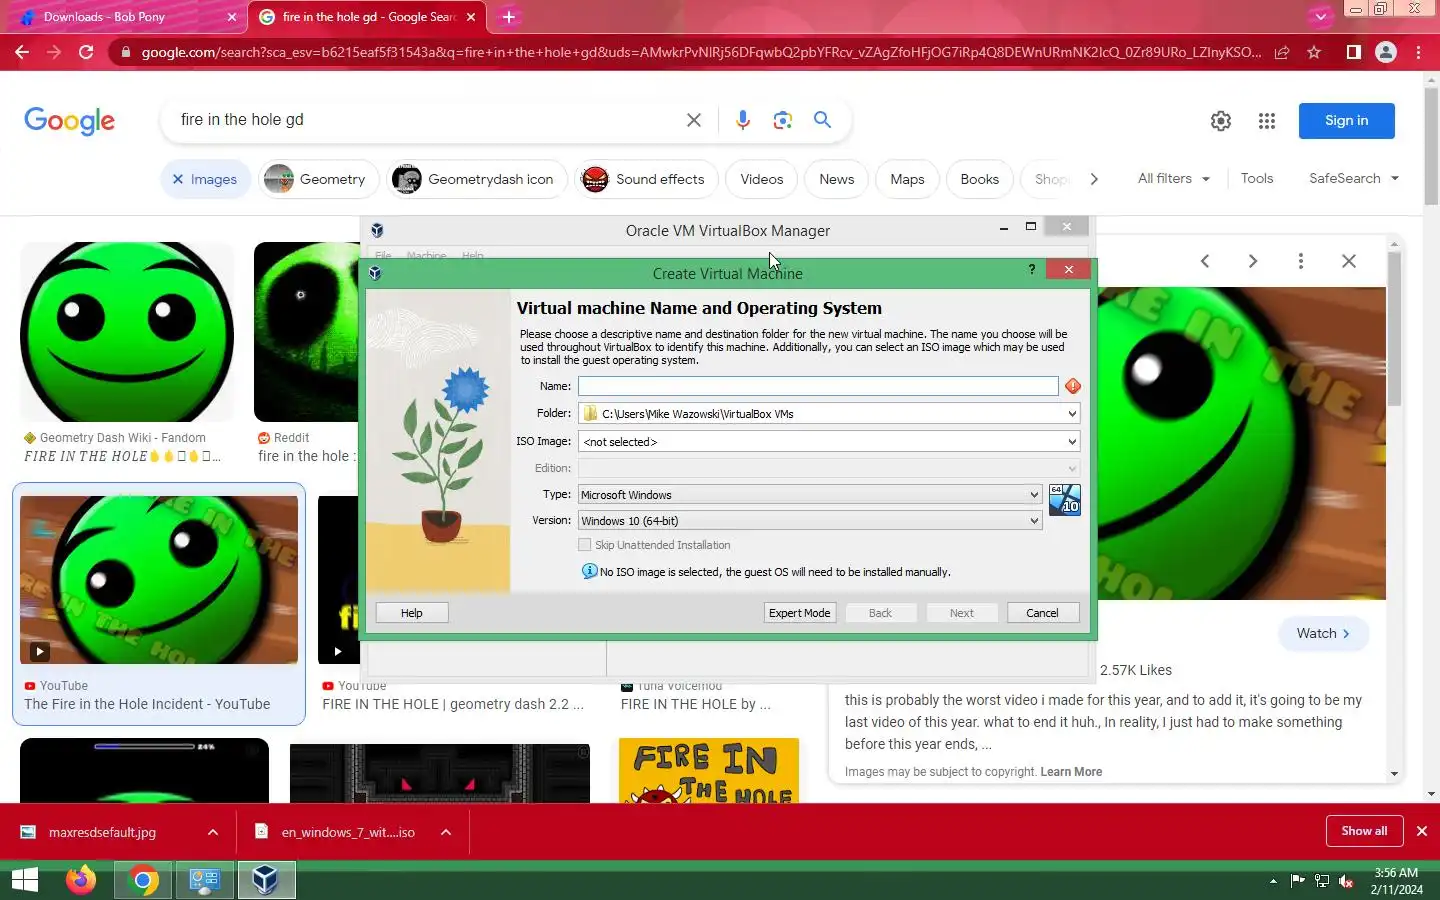The height and width of the screenshot is (900, 1440).
Task: Reload the page in Chrome
Action: 86,52
